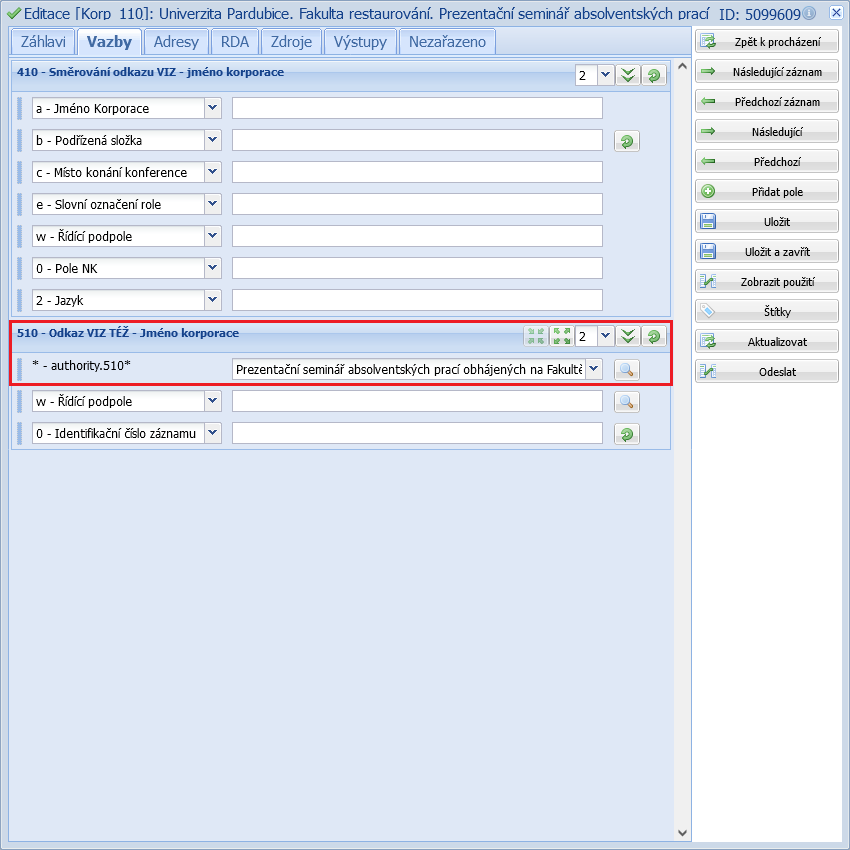Click the magnifier icon beside the authority.510 field
850x850 pixels.
(x=626, y=370)
